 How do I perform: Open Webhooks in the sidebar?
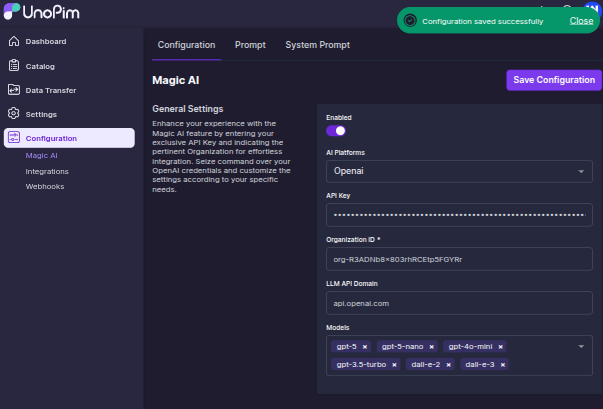click(44, 186)
